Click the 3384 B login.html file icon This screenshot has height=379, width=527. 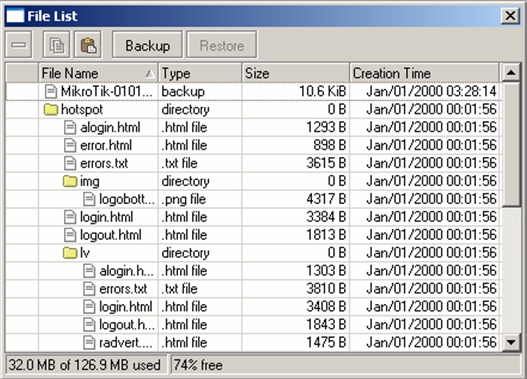tap(70, 217)
